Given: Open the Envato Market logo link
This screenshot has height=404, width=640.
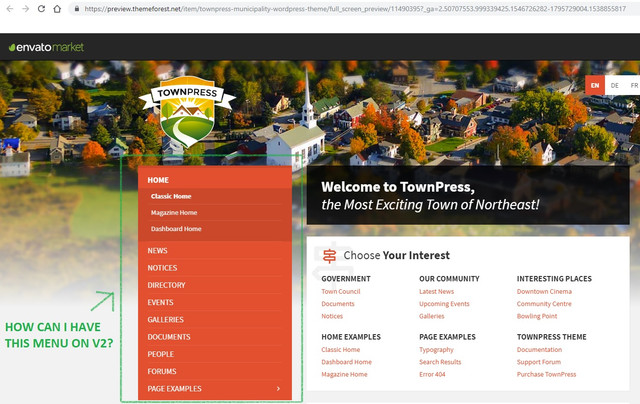Looking at the screenshot, I should (46, 47).
